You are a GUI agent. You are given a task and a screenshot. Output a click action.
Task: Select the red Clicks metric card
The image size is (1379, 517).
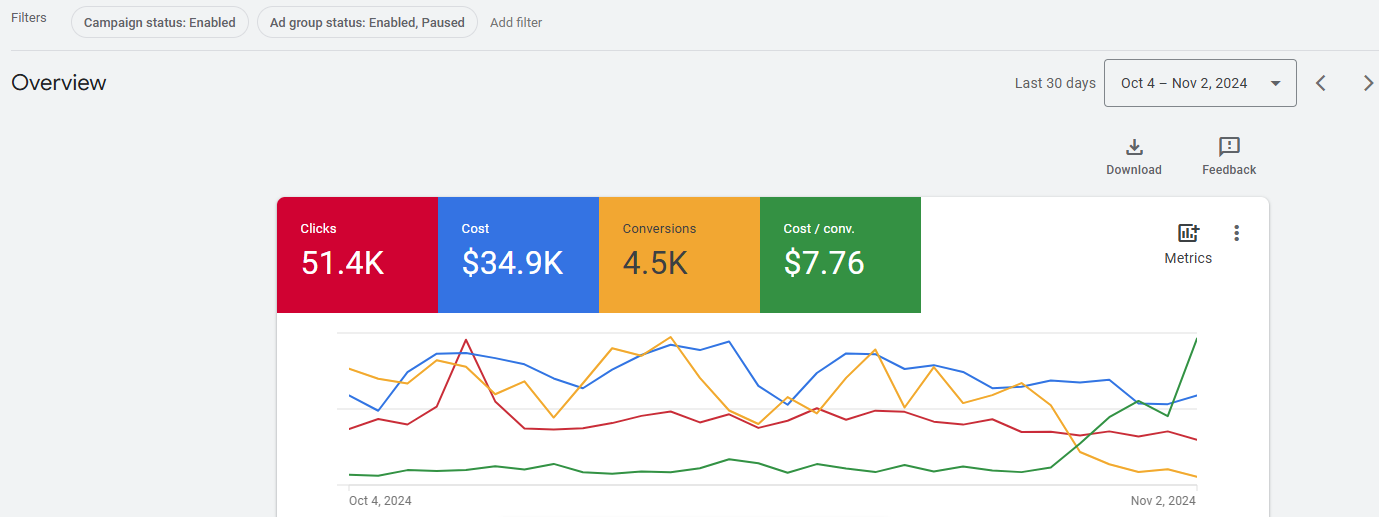click(x=357, y=255)
